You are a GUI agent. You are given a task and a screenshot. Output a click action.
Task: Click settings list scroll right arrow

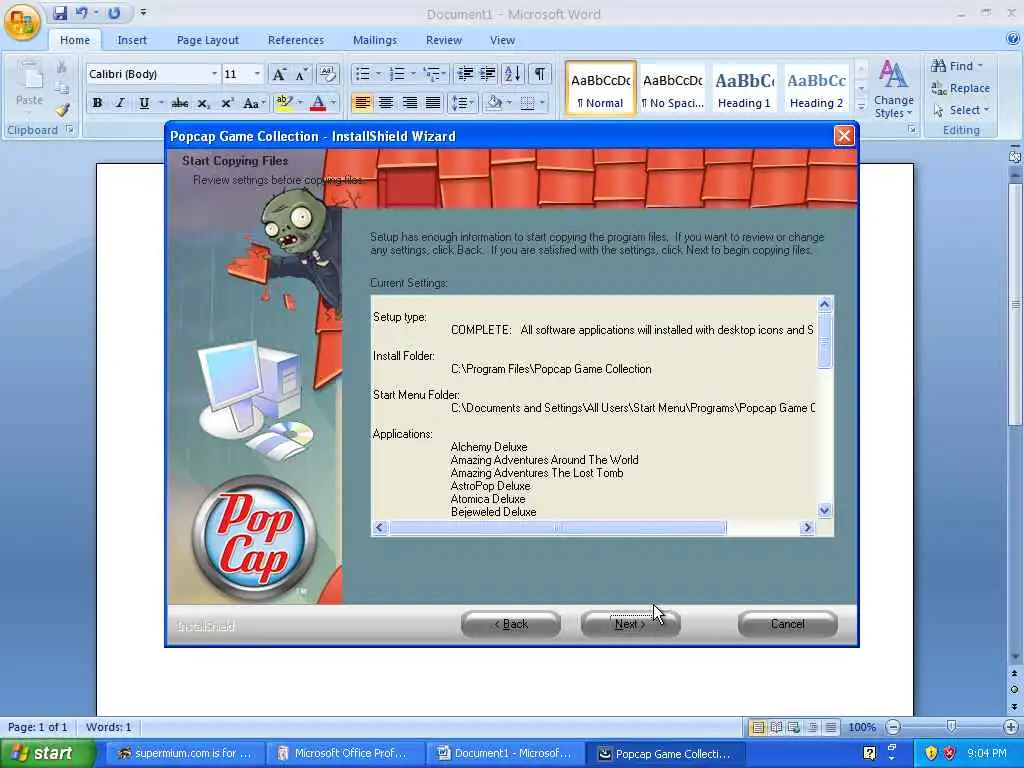click(807, 528)
